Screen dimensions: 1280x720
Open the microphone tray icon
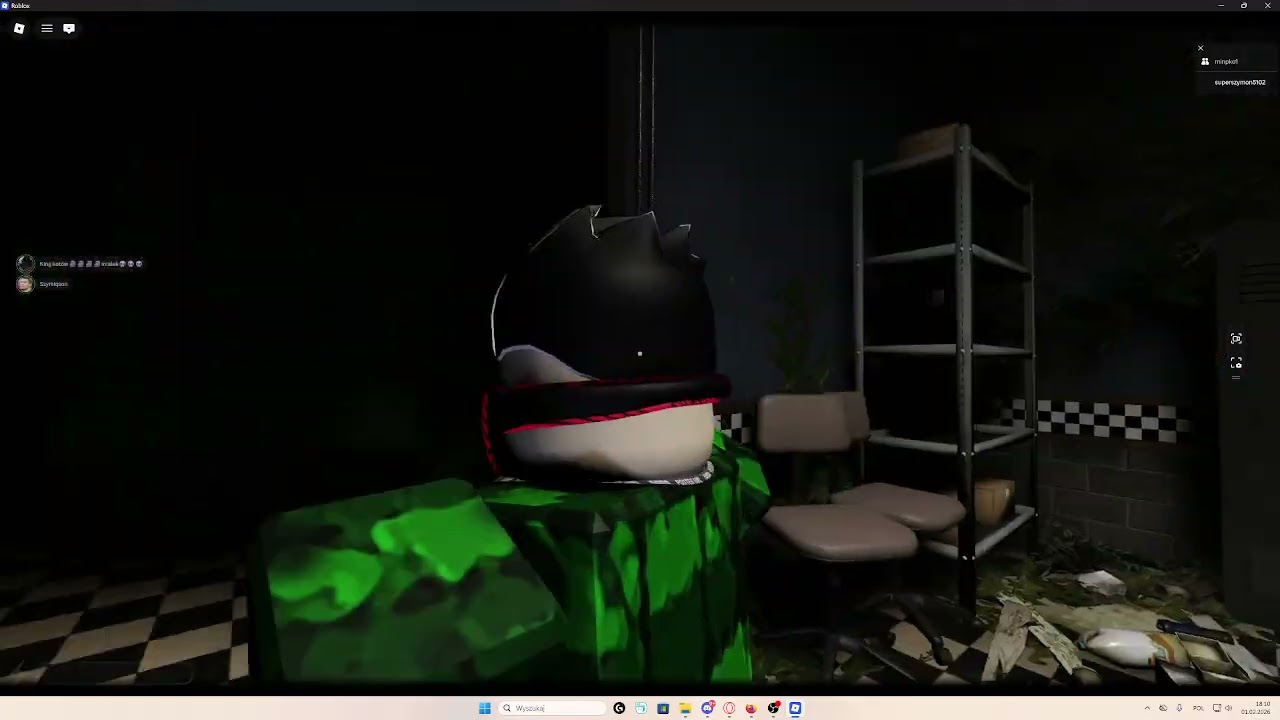coord(1179,708)
